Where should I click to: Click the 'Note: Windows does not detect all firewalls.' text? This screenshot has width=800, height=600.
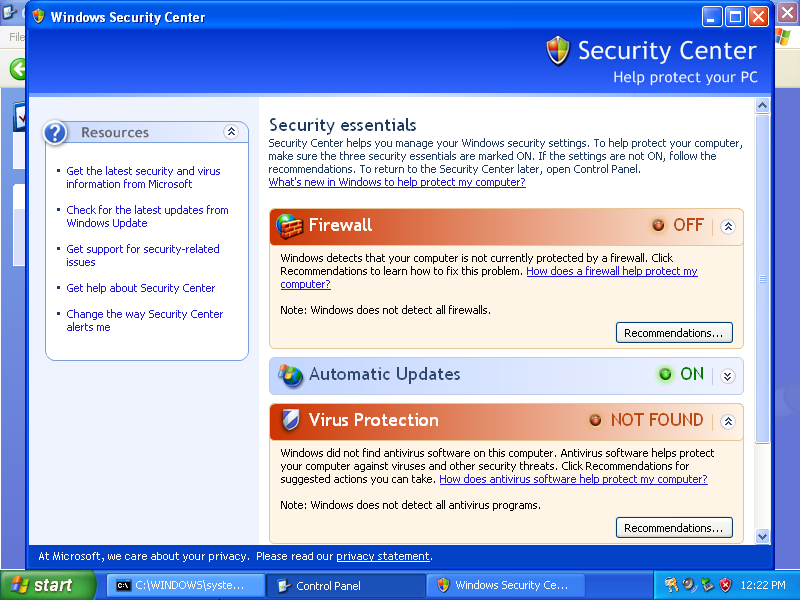(385, 310)
